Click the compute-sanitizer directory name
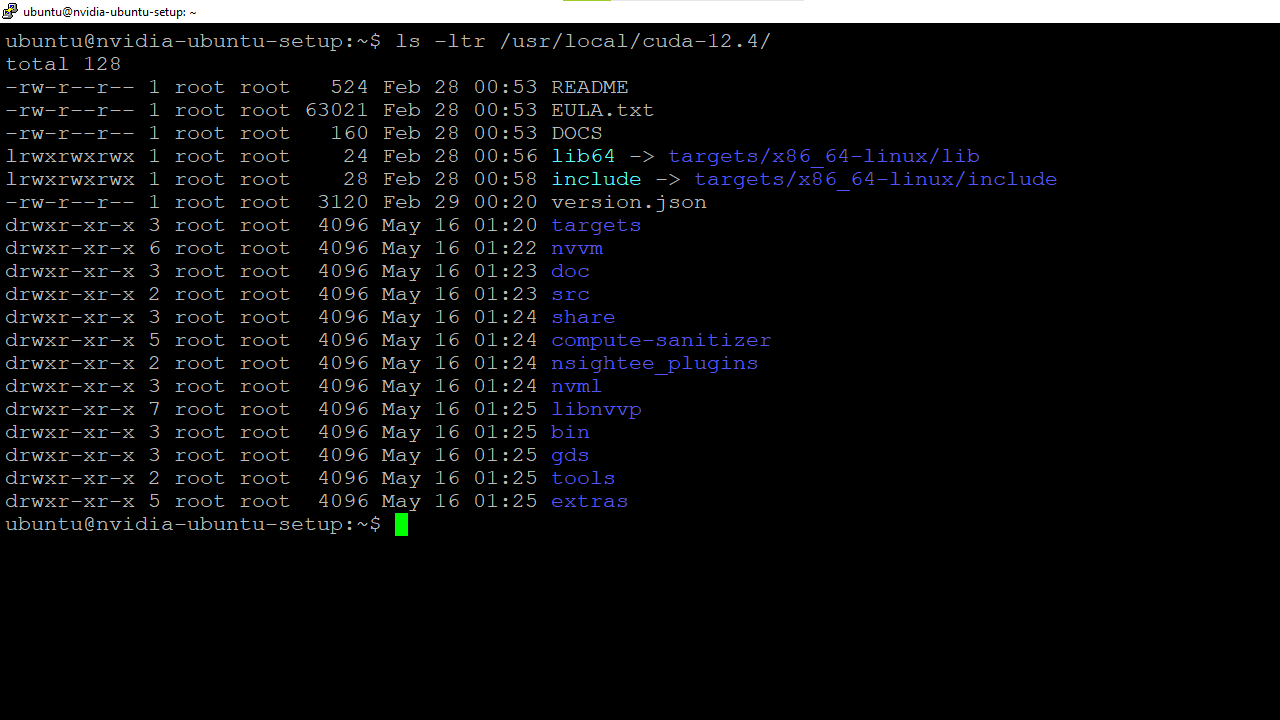This screenshot has width=1280, height=720. pyautogui.click(x=661, y=340)
